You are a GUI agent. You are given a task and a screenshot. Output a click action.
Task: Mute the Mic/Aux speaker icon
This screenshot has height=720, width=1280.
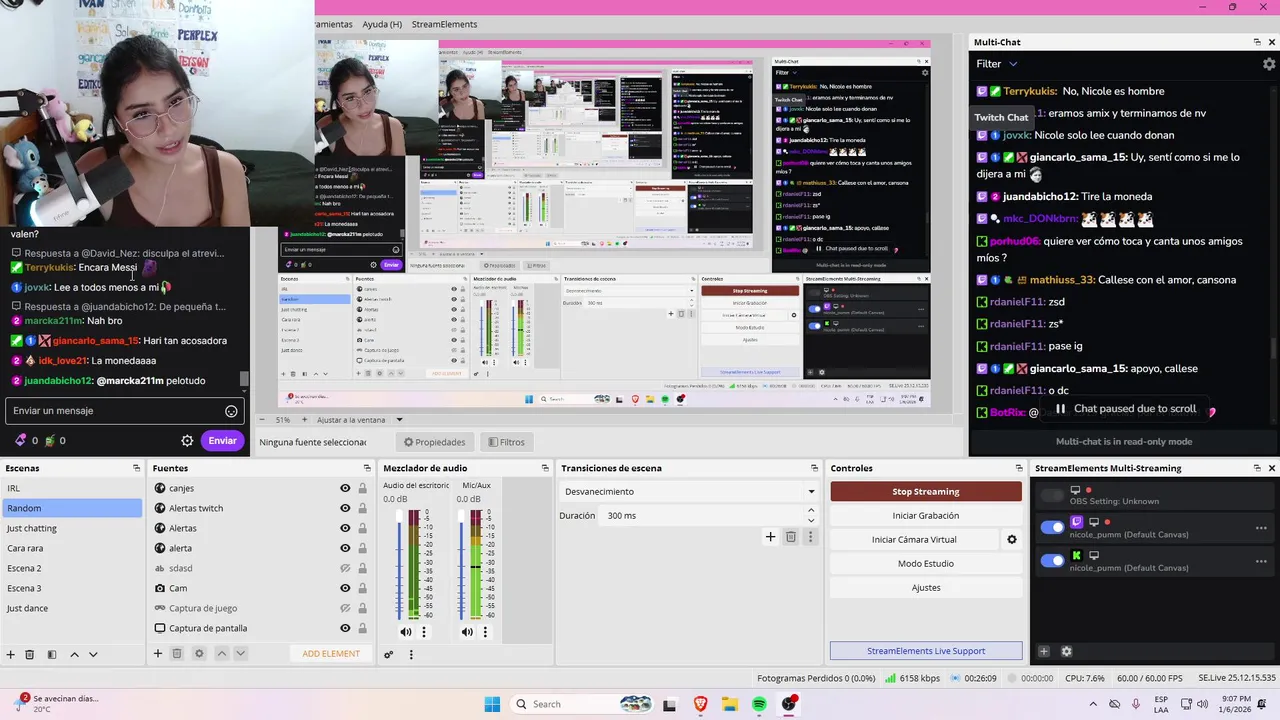tap(467, 632)
